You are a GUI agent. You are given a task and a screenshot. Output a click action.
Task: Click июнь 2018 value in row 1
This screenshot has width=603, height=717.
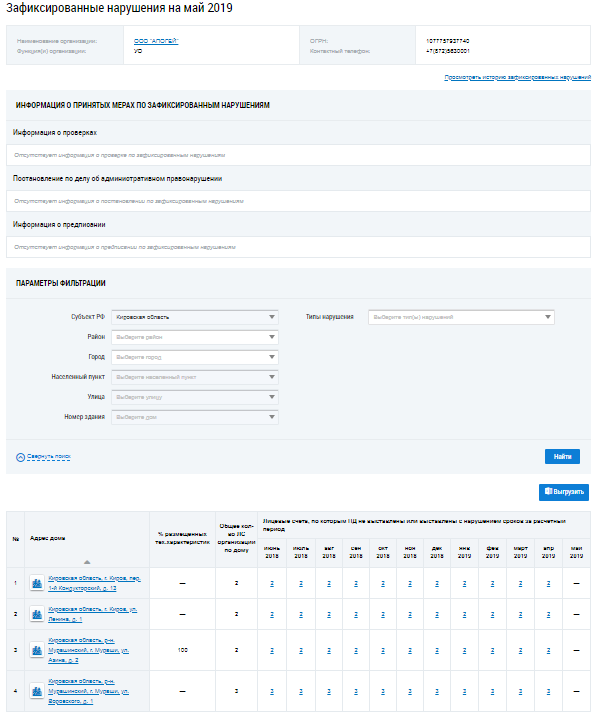coord(272,582)
